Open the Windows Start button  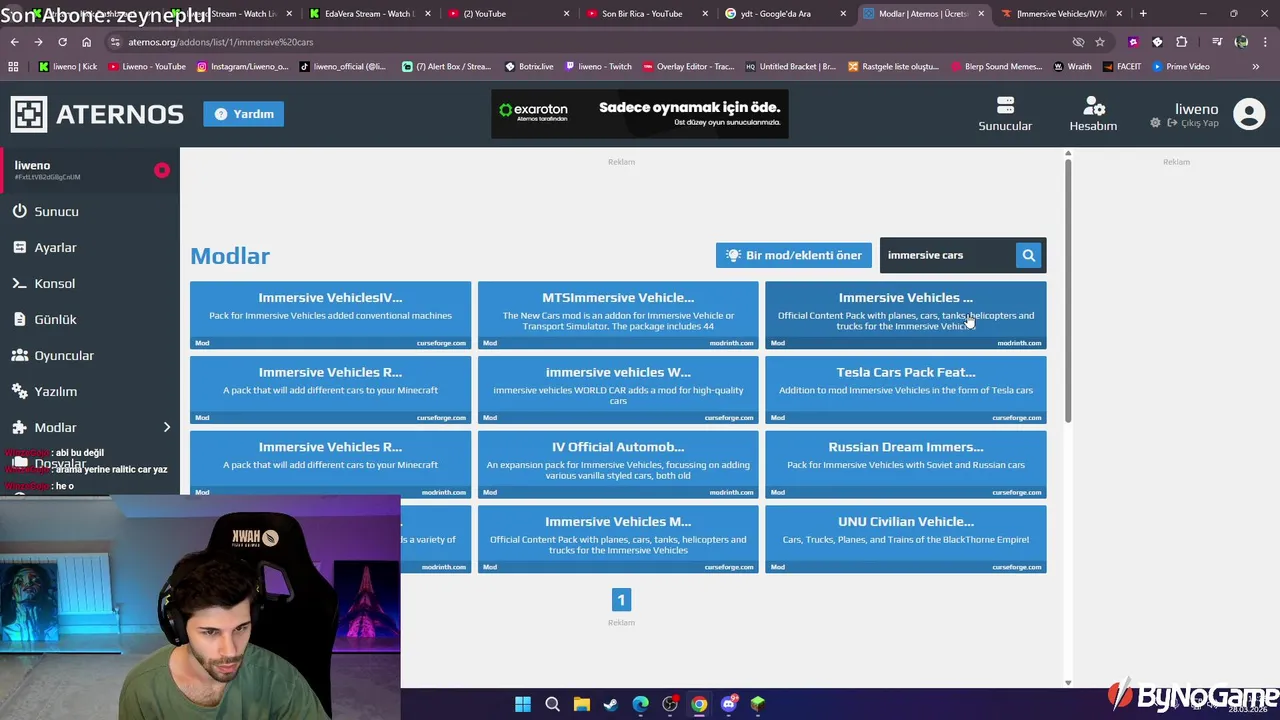(523, 704)
